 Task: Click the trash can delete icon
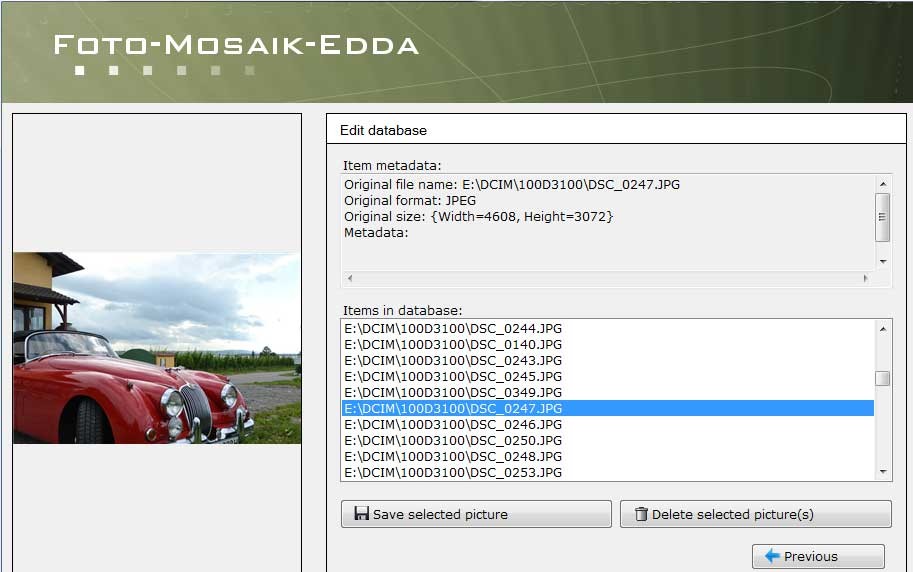tap(641, 514)
